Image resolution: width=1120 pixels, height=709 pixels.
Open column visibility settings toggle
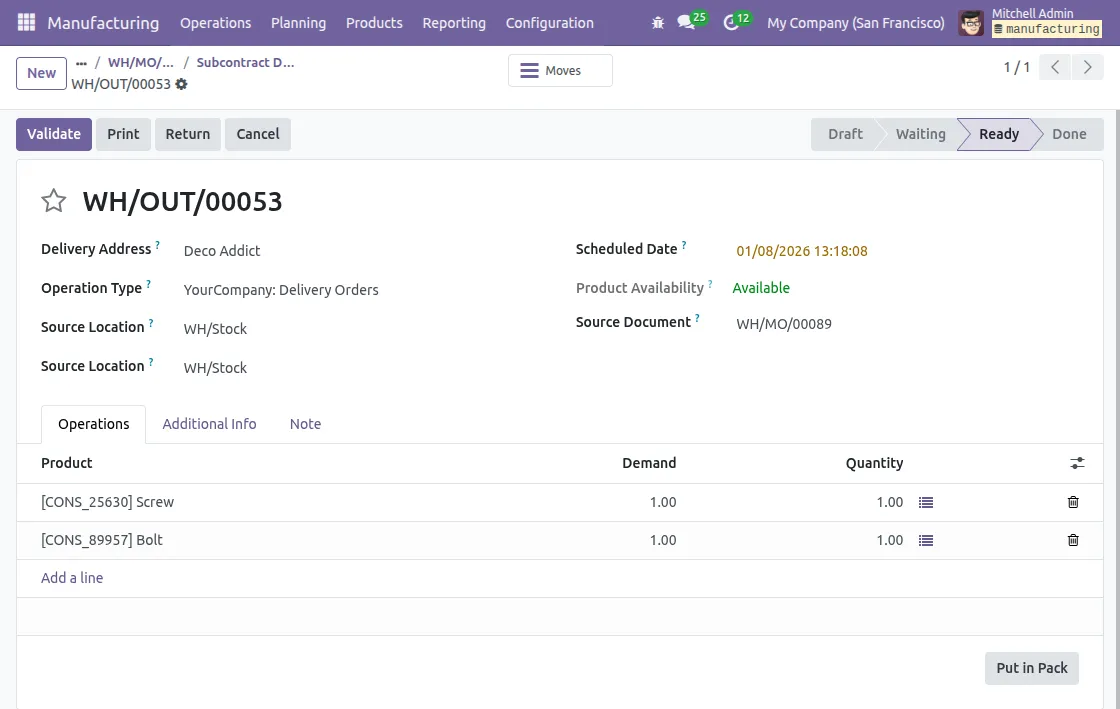tap(1077, 463)
